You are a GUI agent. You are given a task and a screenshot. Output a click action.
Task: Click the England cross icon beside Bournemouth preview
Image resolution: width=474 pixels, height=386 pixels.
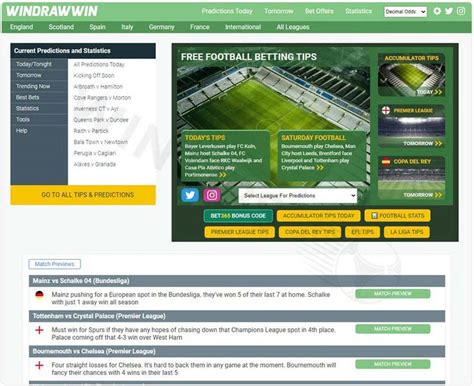tap(39, 365)
